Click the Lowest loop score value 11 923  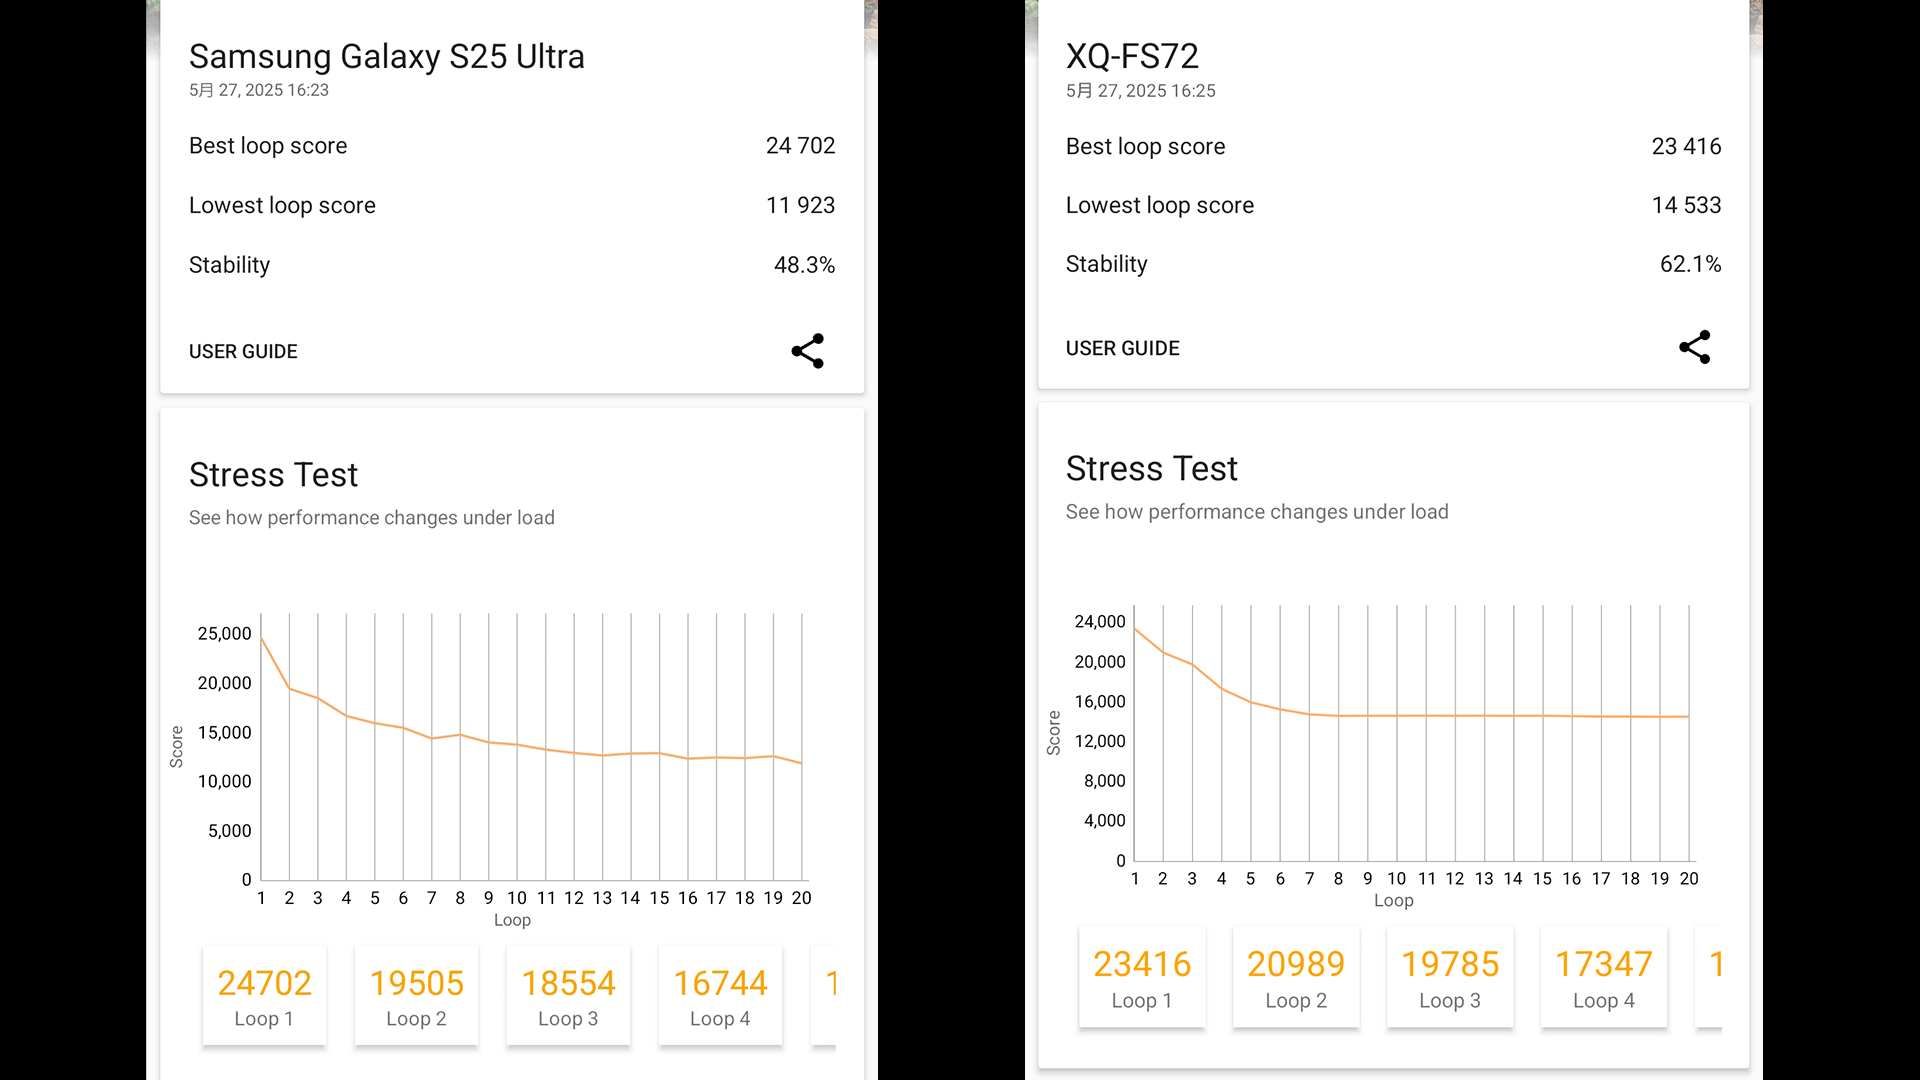pos(800,206)
